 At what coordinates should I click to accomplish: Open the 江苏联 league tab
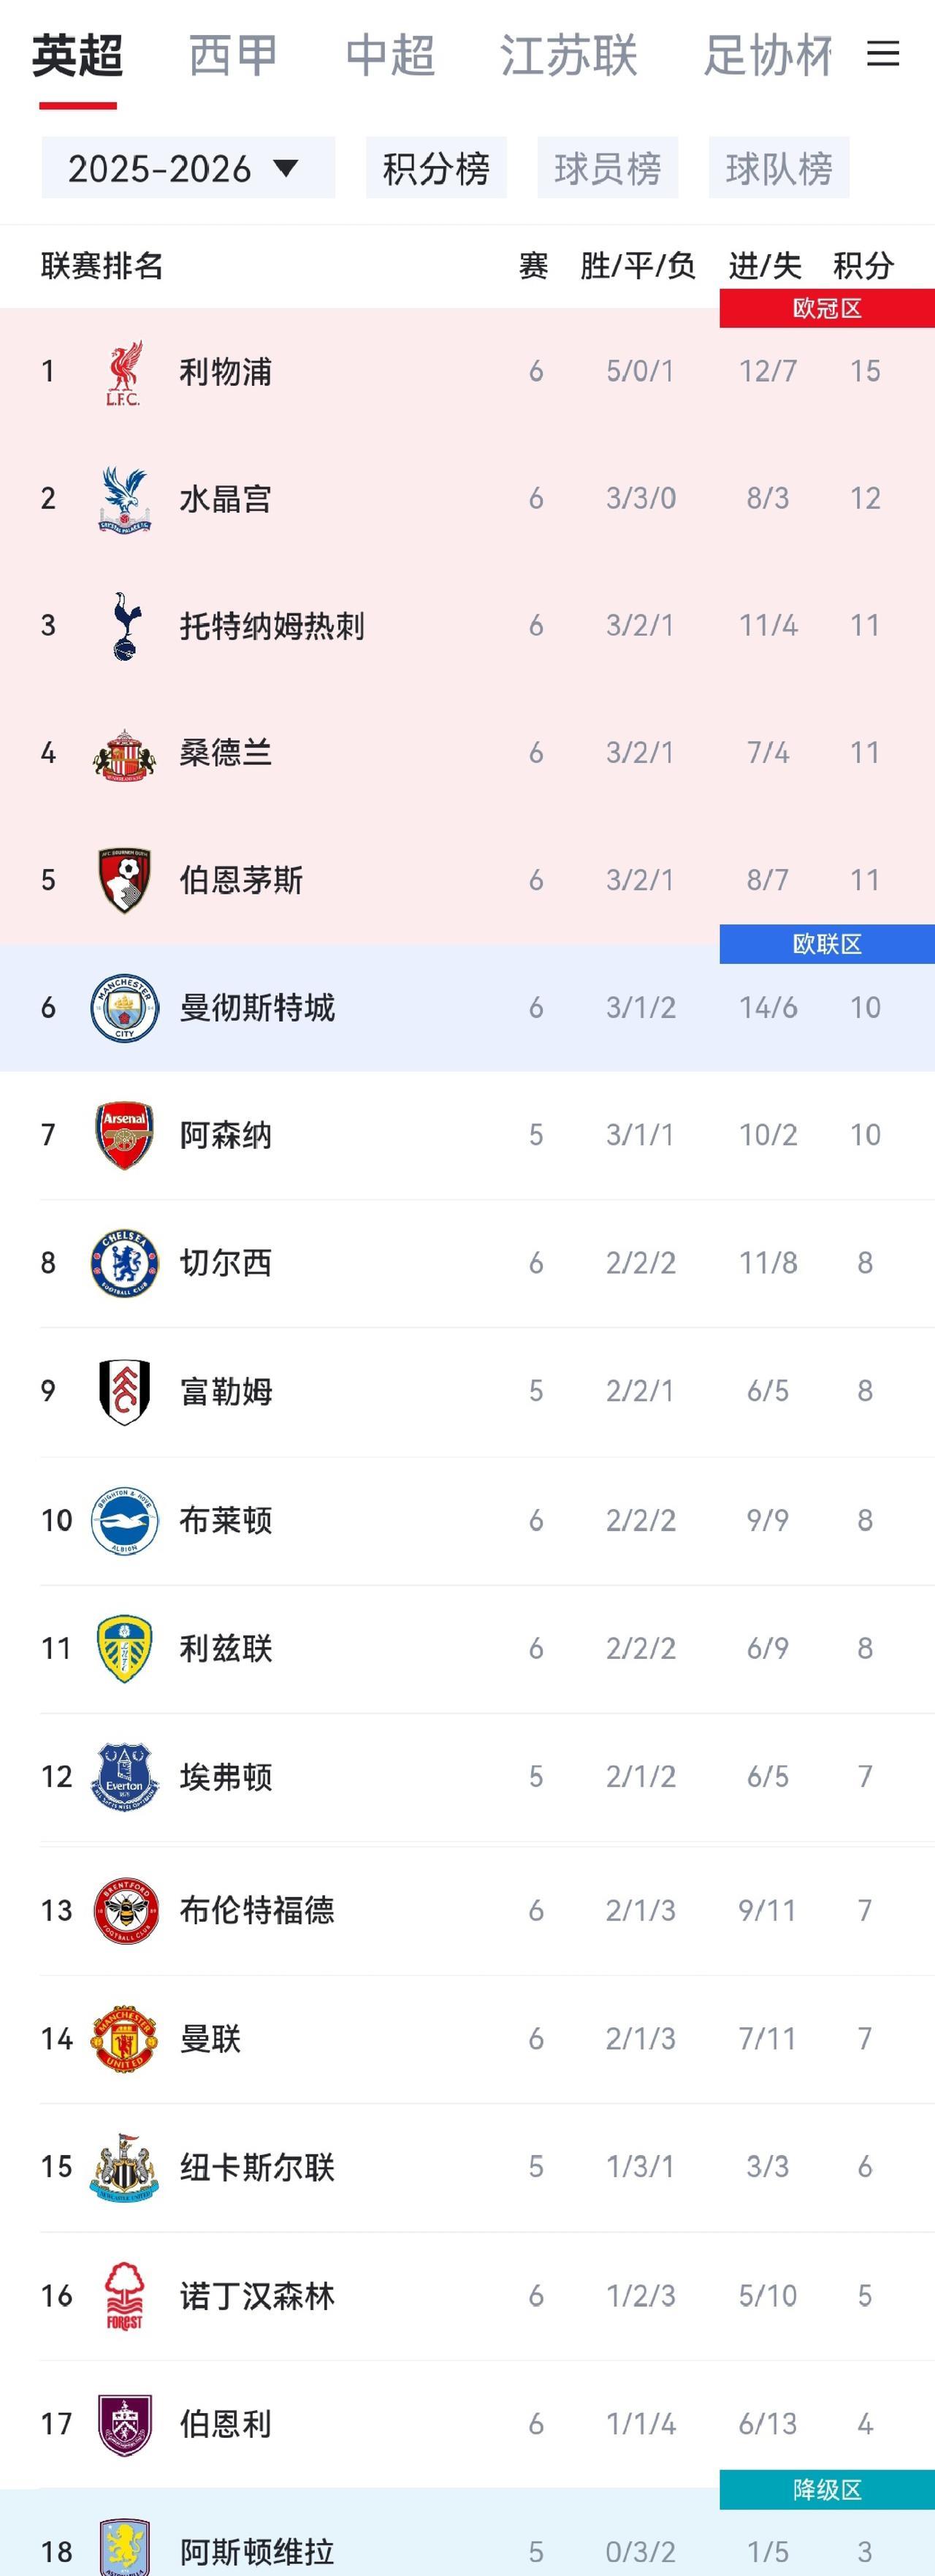click(x=569, y=55)
